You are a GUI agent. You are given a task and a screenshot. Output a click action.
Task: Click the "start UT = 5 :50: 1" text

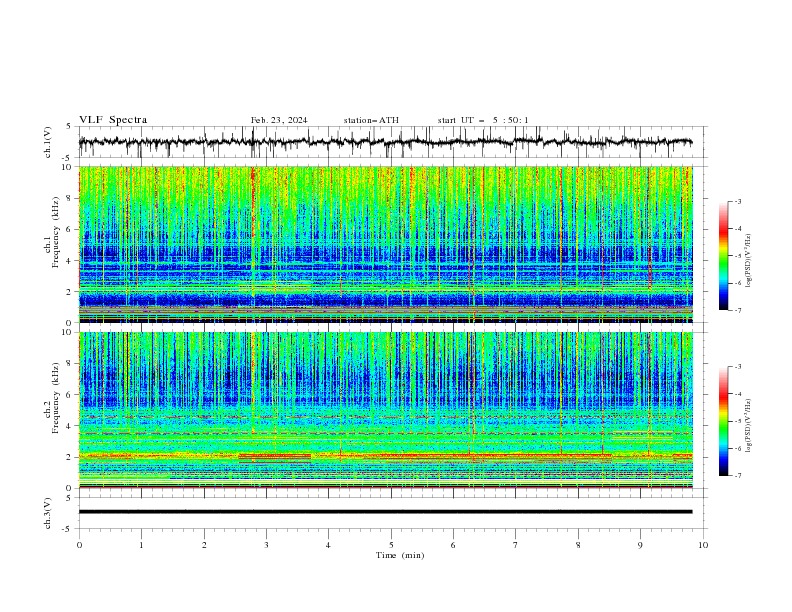click(483, 120)
